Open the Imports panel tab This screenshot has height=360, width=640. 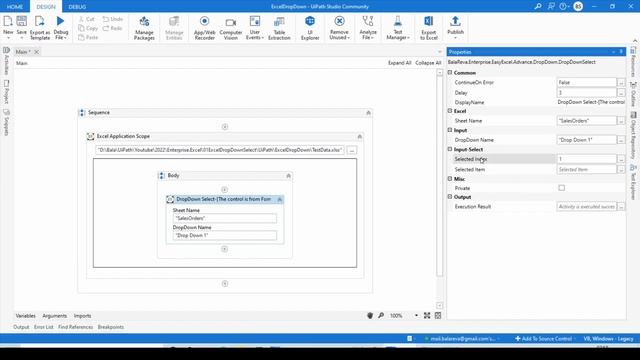point(82,316)
